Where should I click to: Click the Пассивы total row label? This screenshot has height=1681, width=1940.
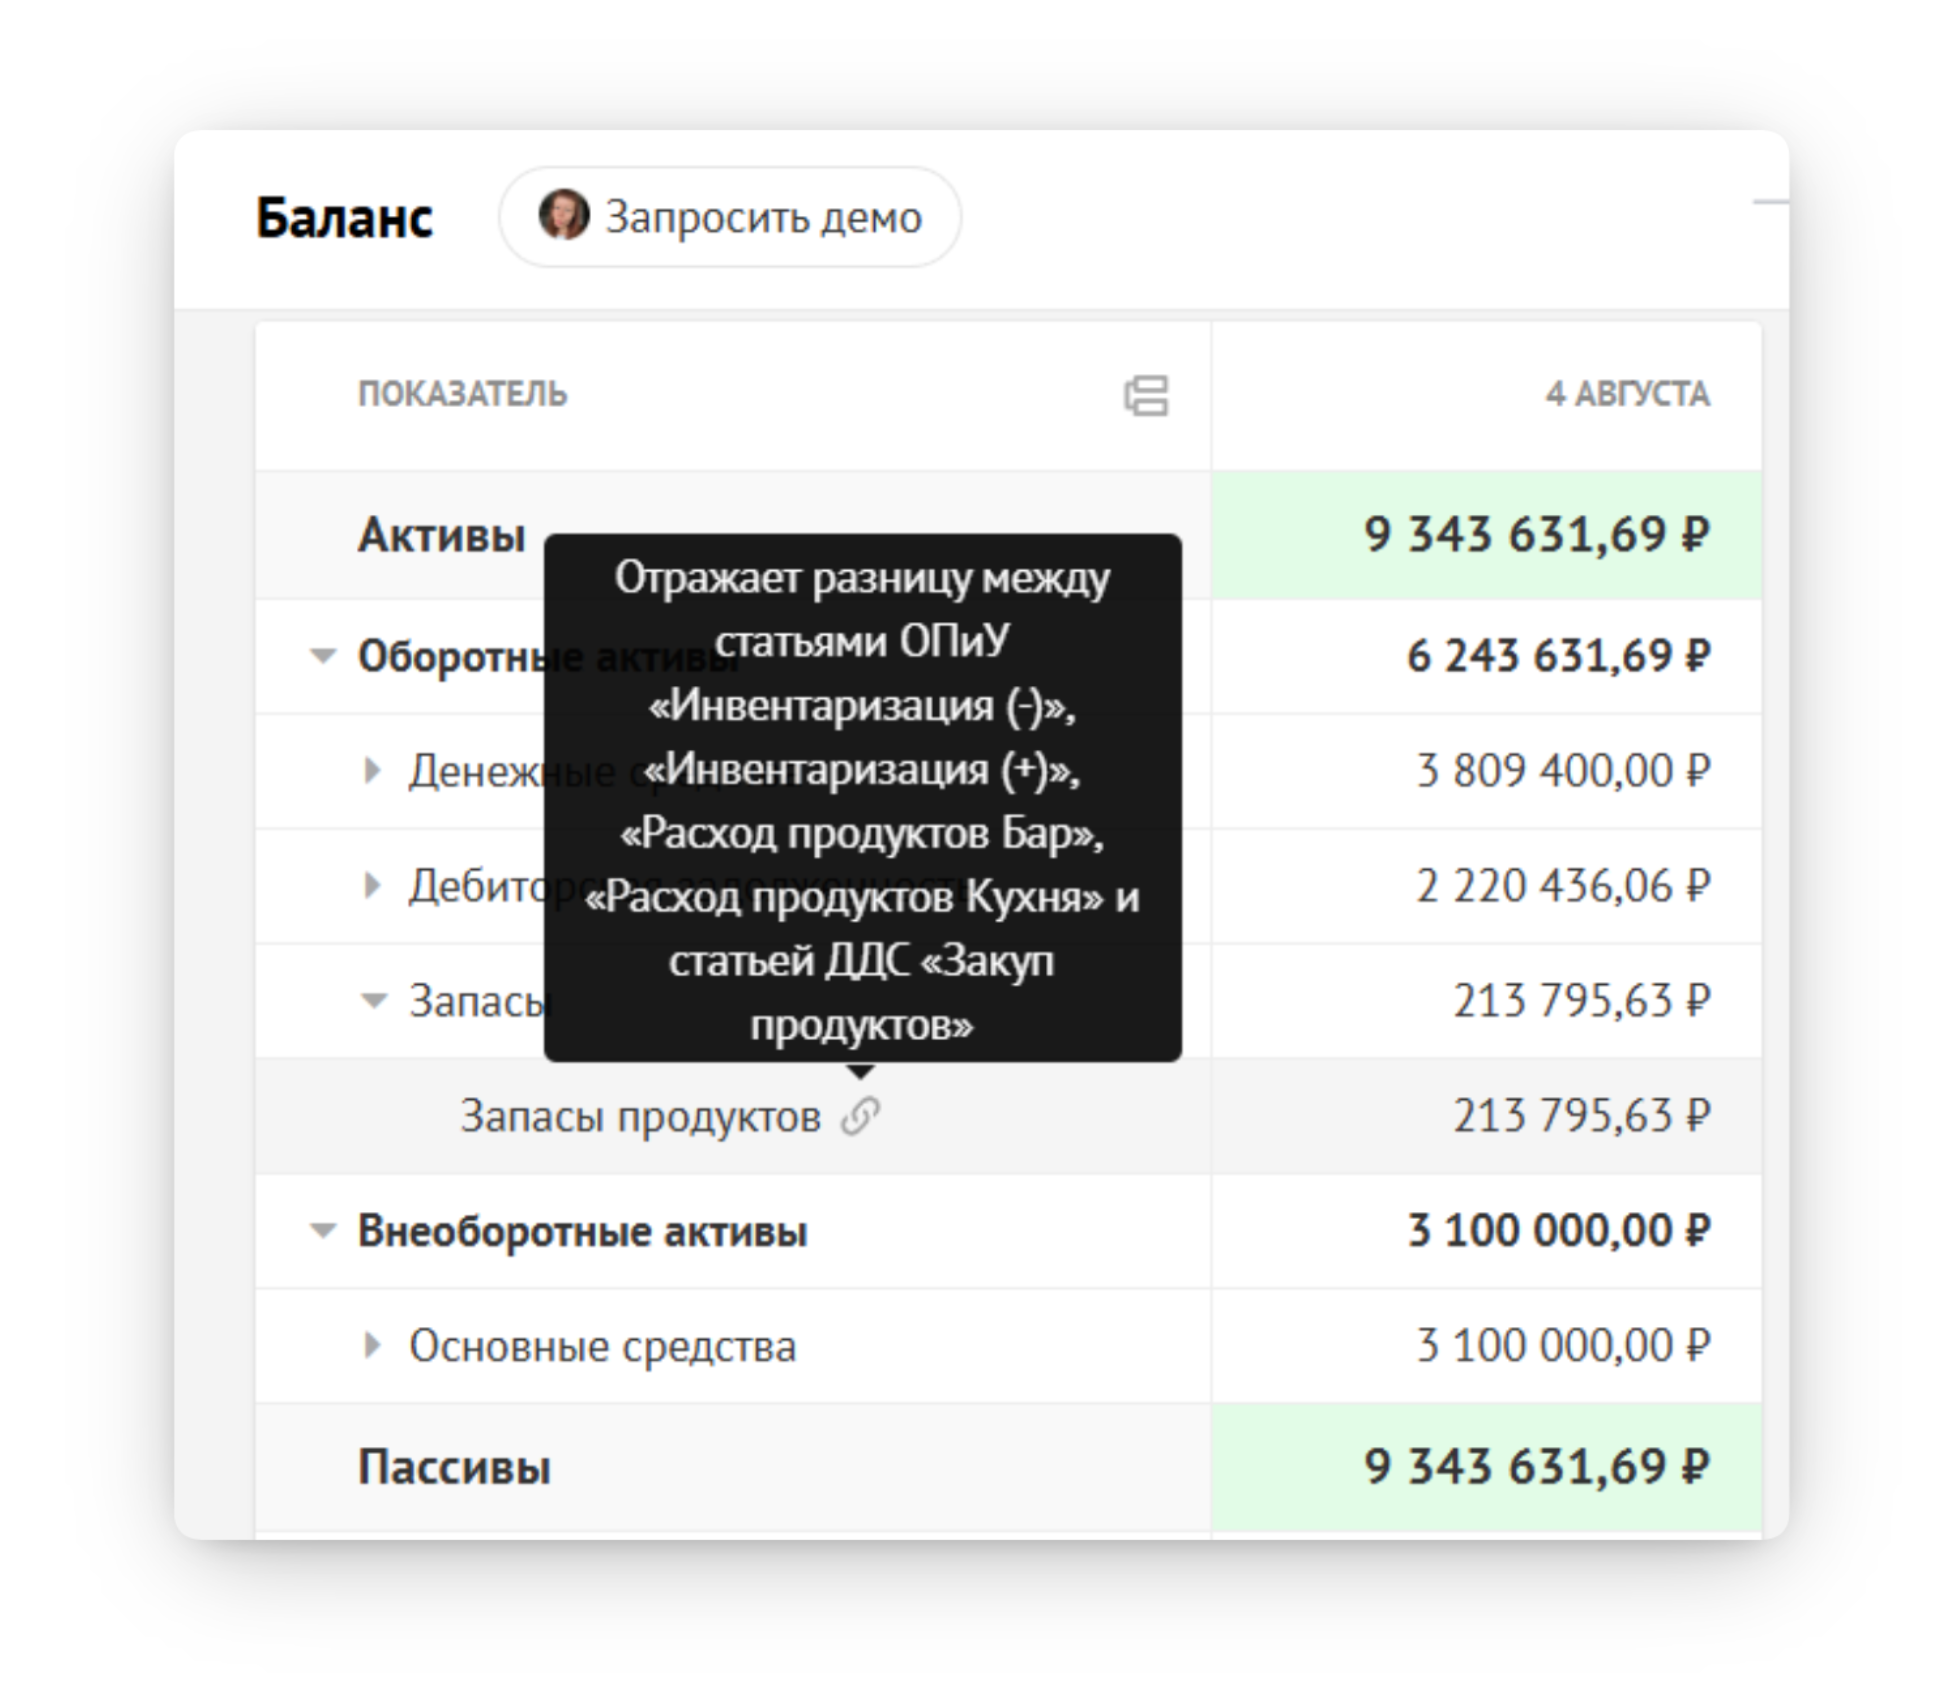tap(454, 1467)
